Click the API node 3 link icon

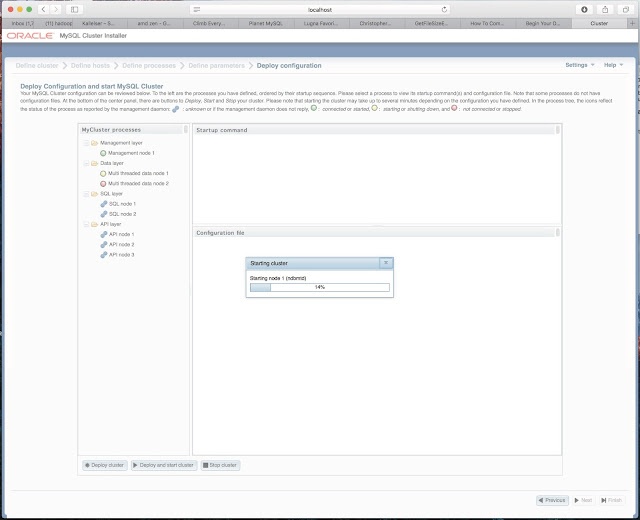104,255
